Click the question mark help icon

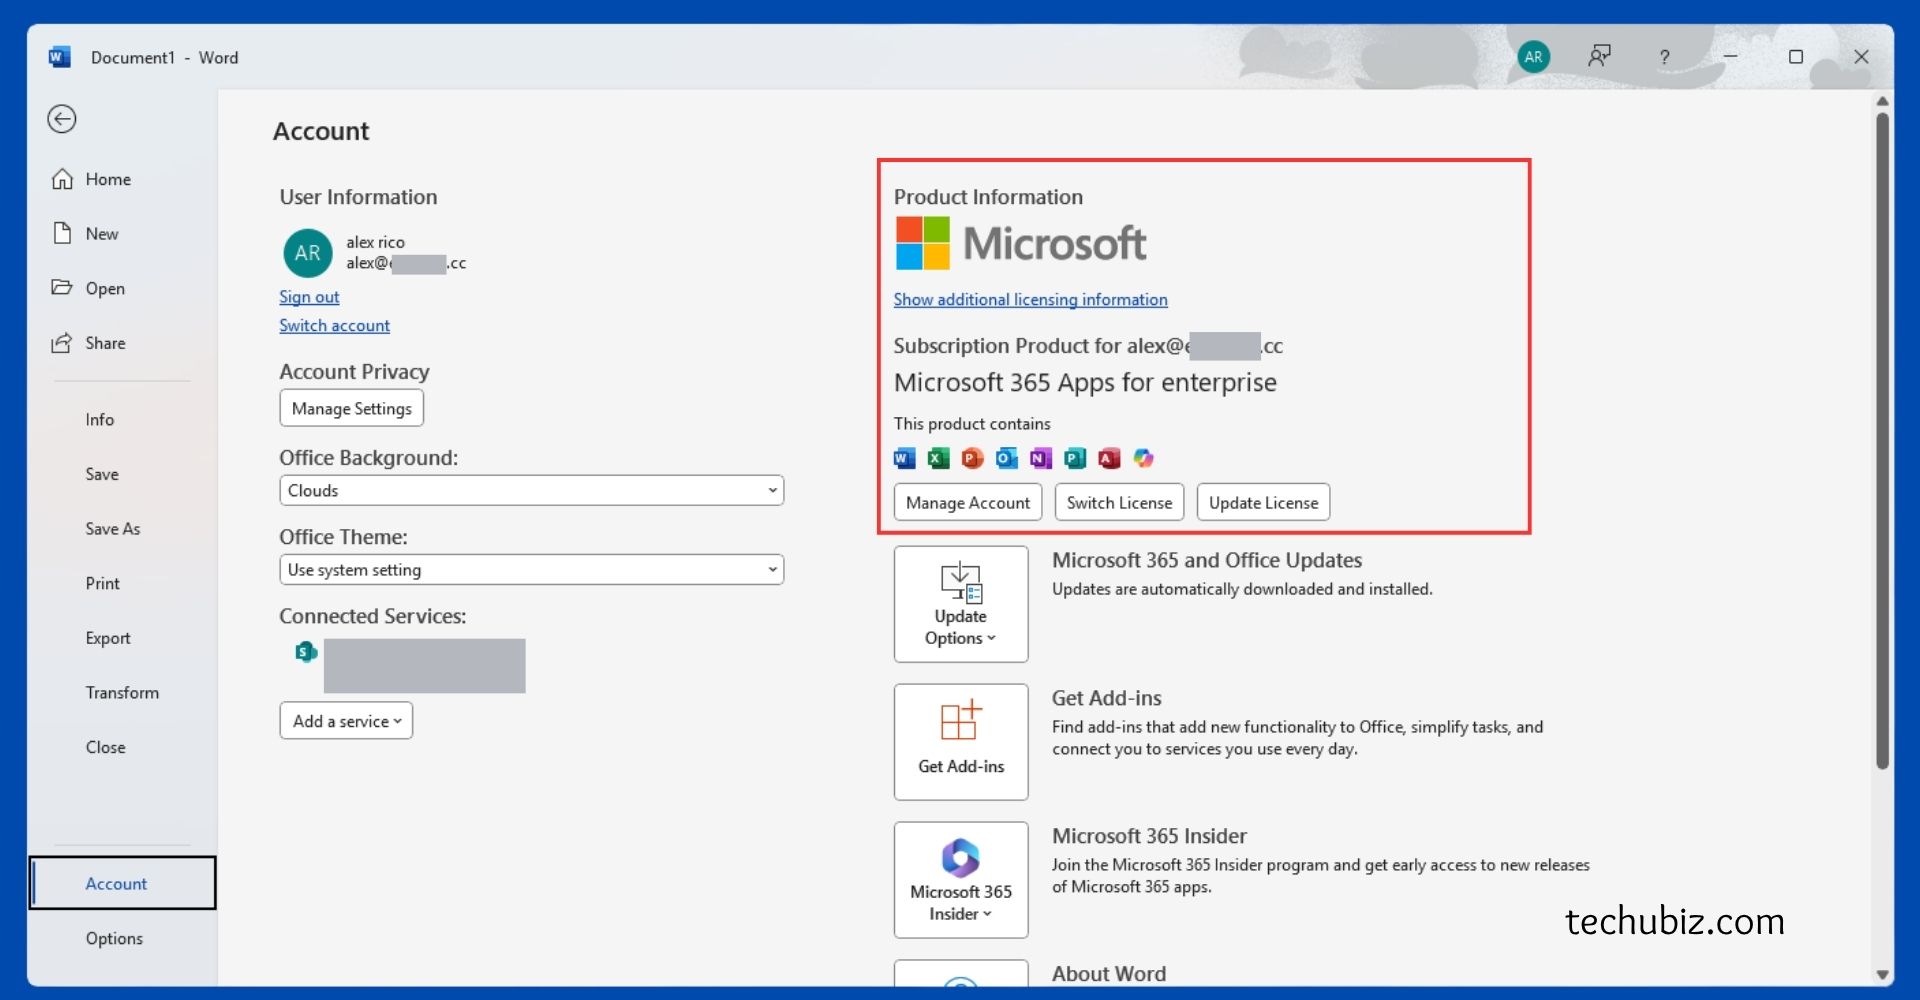(1664, 57)
